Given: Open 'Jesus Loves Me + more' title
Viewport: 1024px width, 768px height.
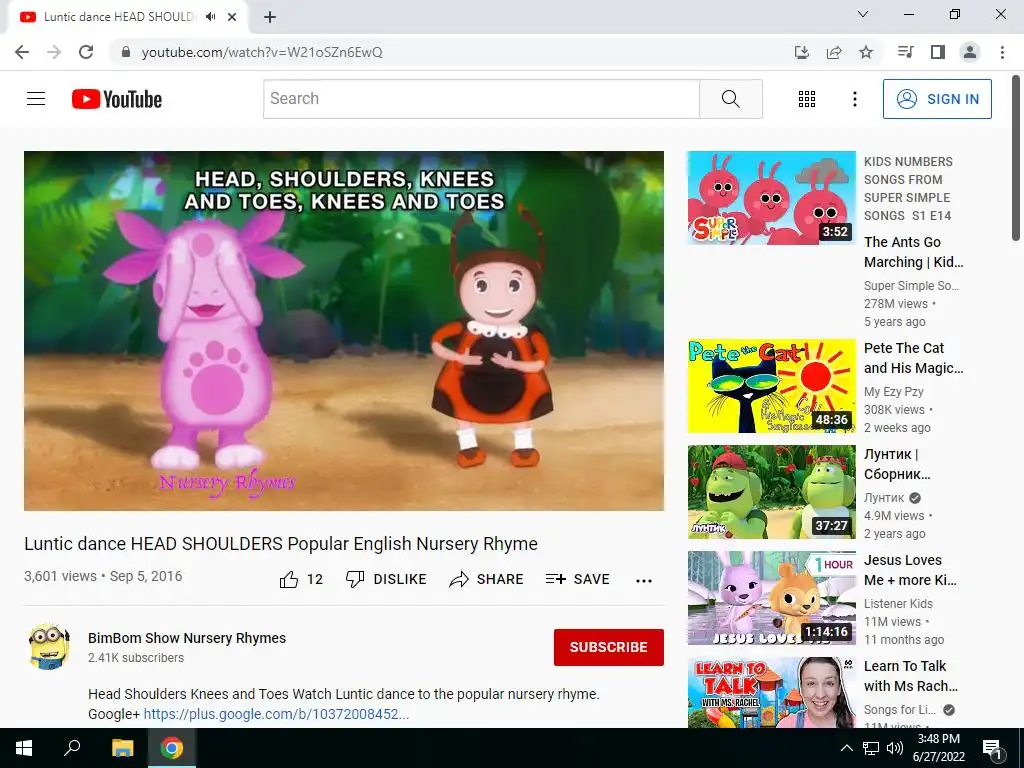Looking at the screenshot, I should point(910,570).
